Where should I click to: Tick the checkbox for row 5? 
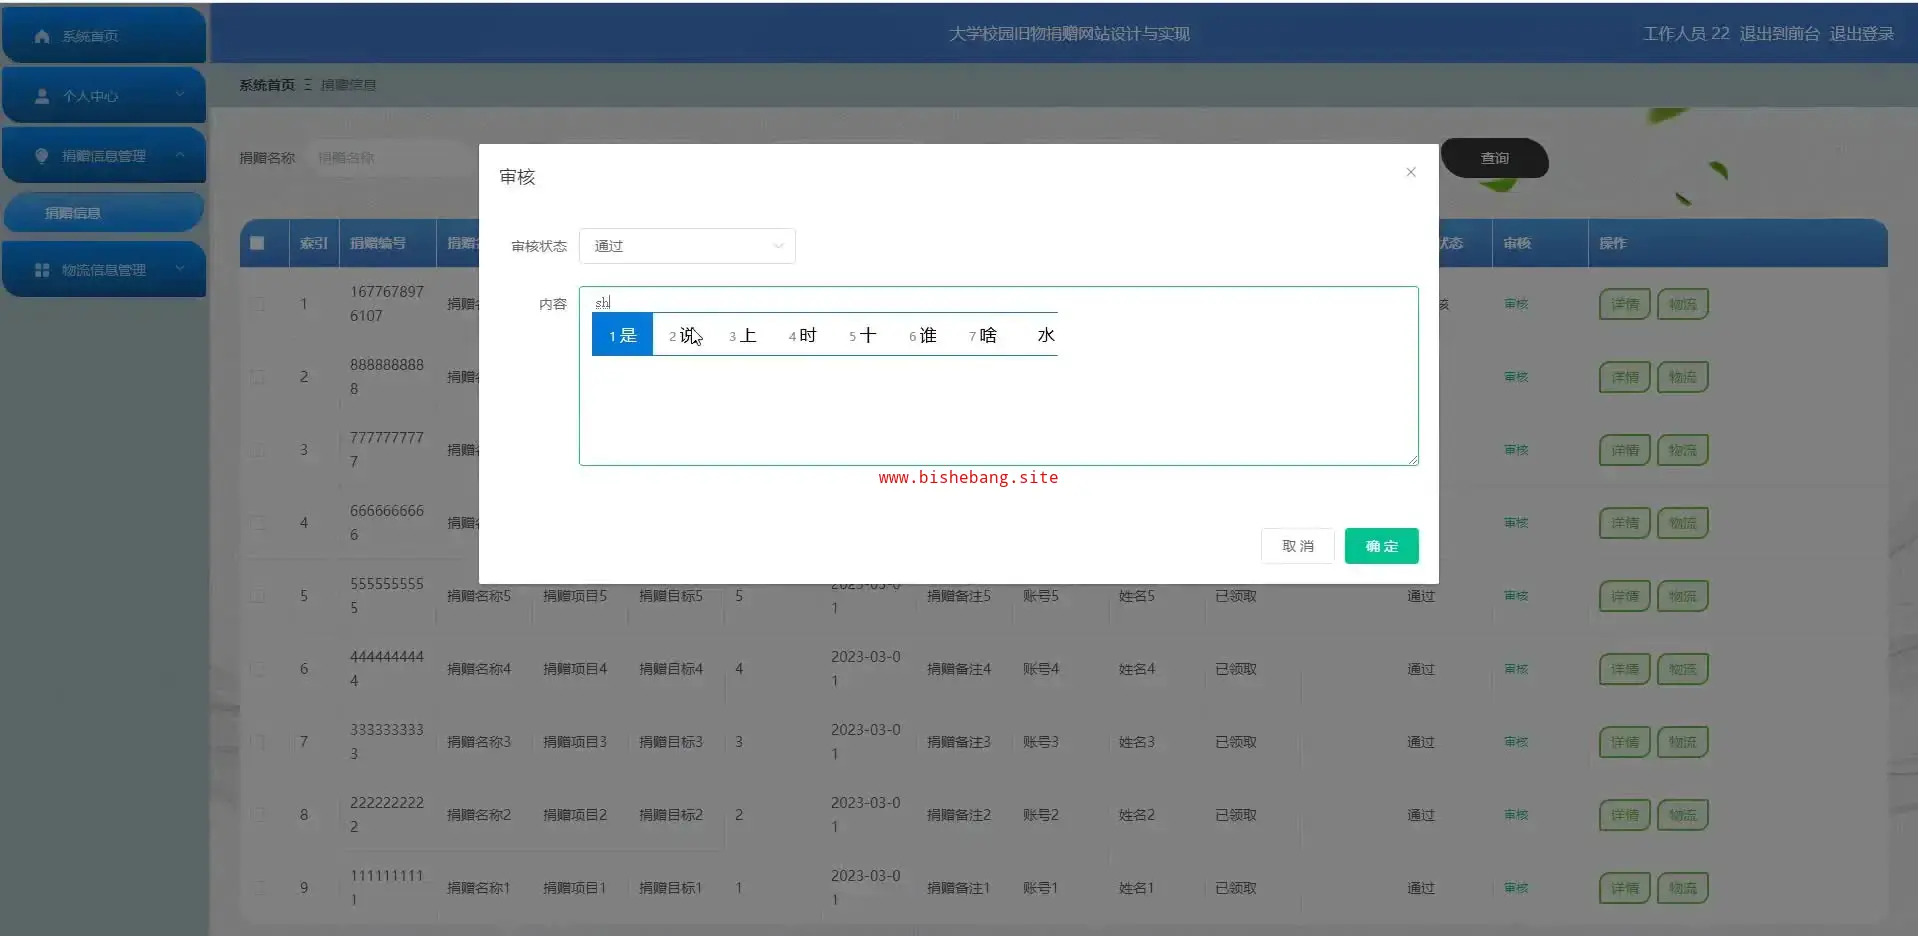coord(258,596)
